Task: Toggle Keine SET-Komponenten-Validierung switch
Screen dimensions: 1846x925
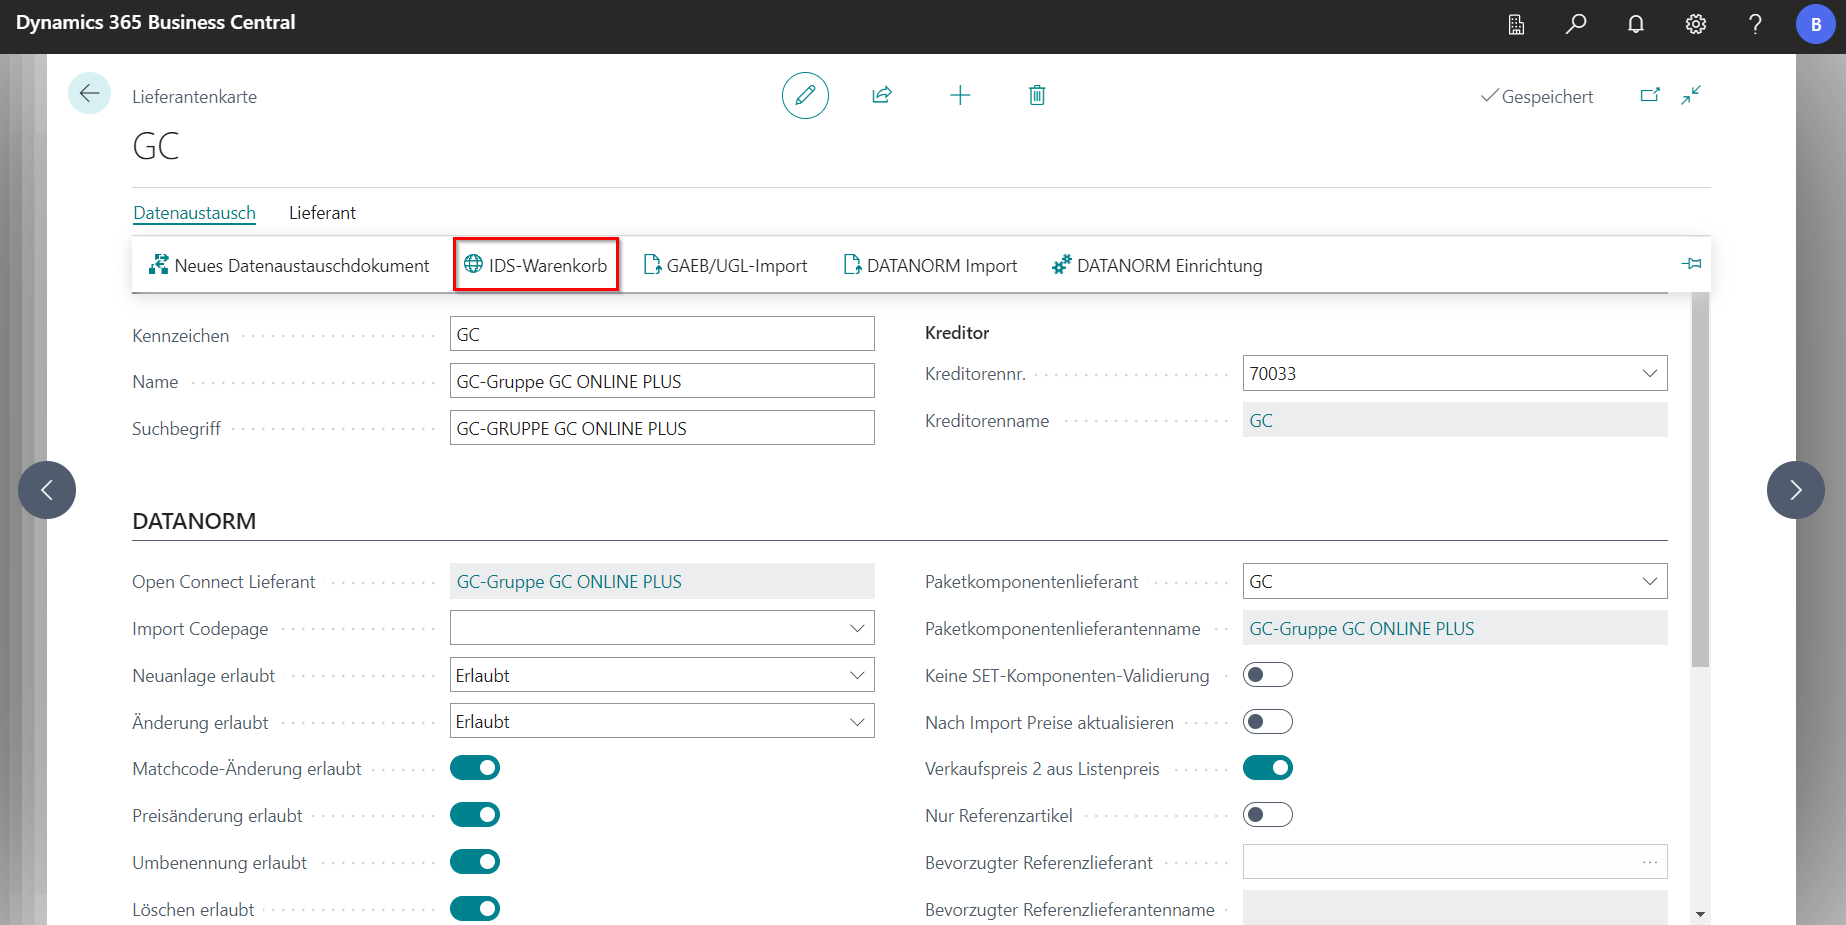Action: click(x=1267, y=675)
